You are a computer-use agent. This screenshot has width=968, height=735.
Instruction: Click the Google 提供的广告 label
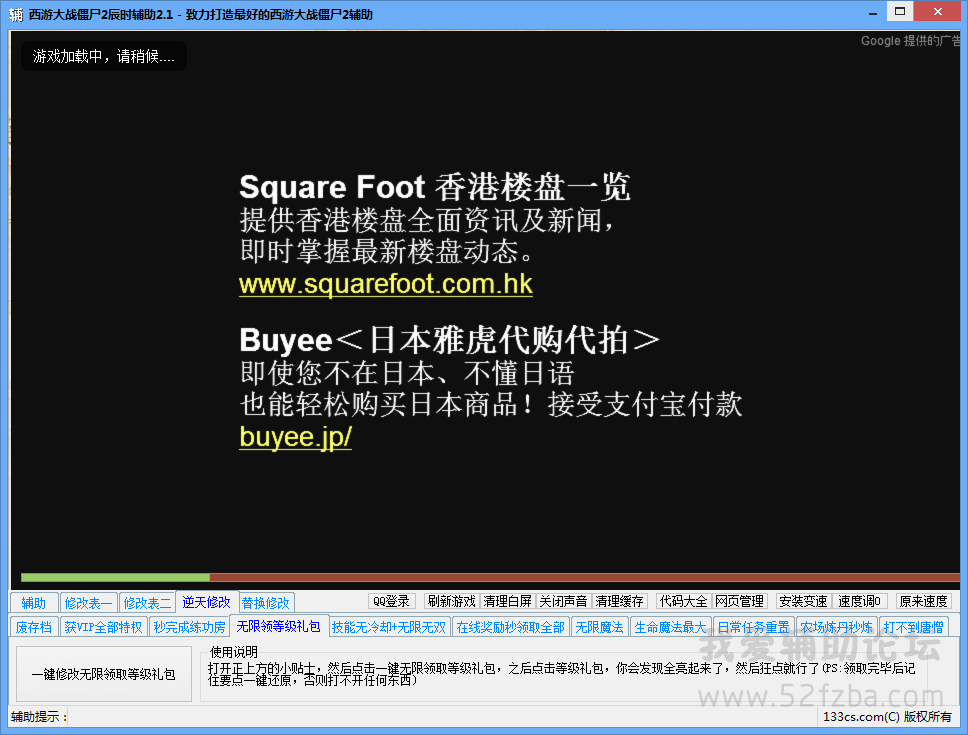click(x=911, y=41)
